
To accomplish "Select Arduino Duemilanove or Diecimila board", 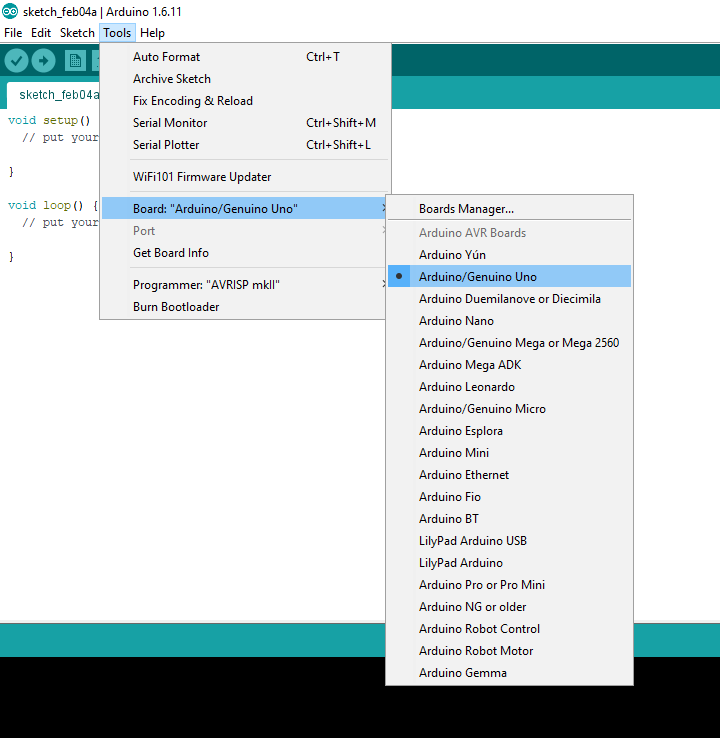I will pyautogui.click(x=509, y=299).
